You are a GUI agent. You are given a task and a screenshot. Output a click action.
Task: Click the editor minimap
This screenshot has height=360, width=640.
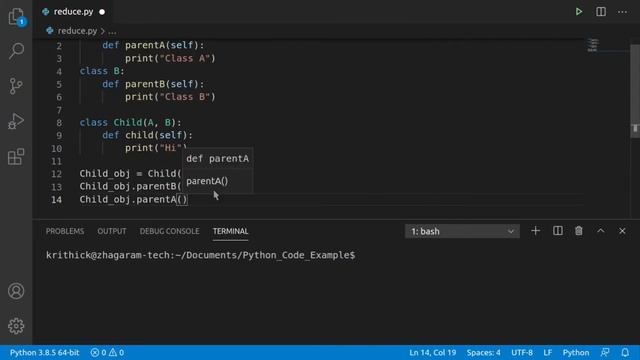coord(593,45)
